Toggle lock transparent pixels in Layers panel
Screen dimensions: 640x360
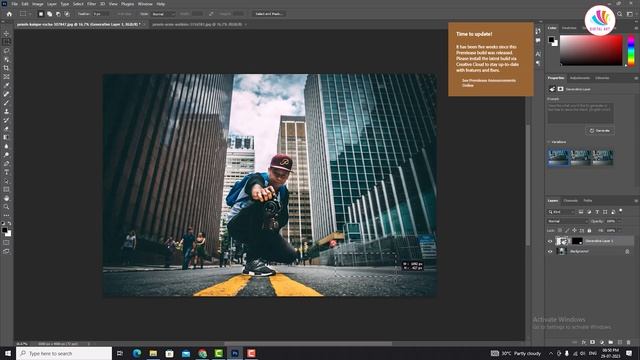coord(560,231)
